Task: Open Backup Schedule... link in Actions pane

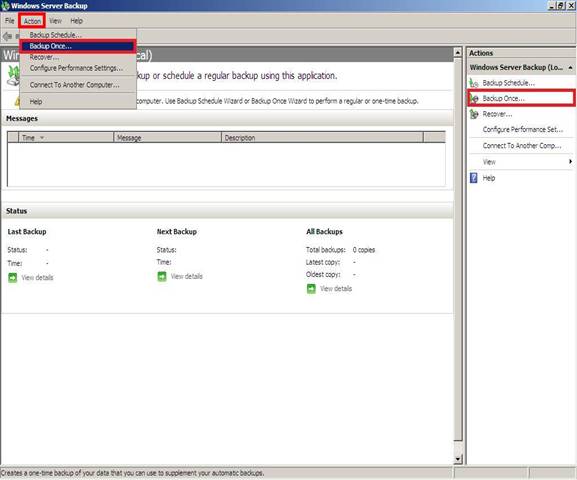Action: pos(509,83)
